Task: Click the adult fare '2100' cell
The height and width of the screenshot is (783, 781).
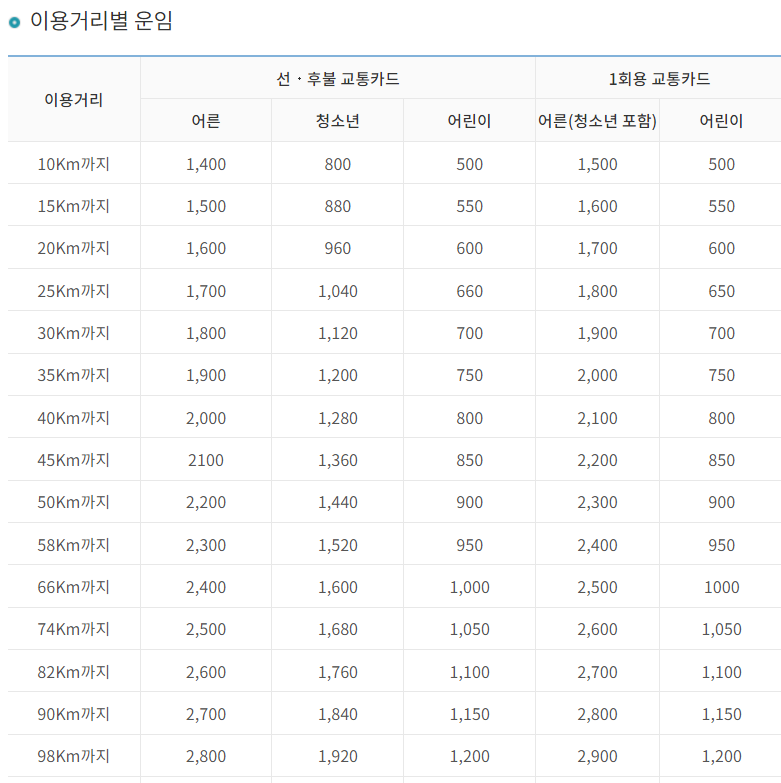Action: click(206, 460)
